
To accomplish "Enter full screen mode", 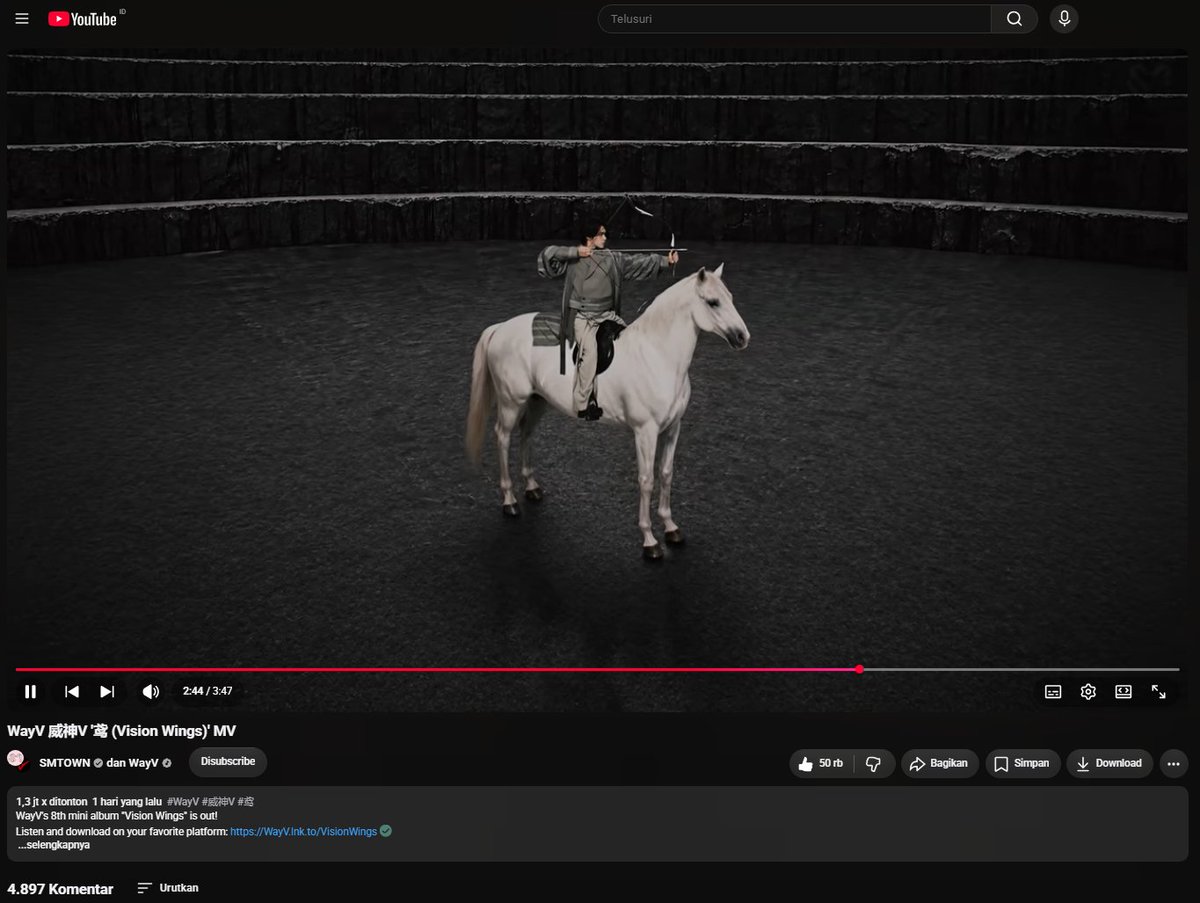I will click(x=1158, y=691).
